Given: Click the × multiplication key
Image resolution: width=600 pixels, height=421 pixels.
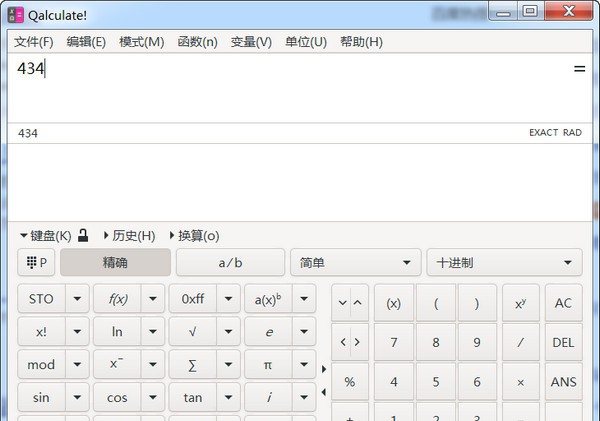Looking at the screenshot, I should [x=520, y=382].
